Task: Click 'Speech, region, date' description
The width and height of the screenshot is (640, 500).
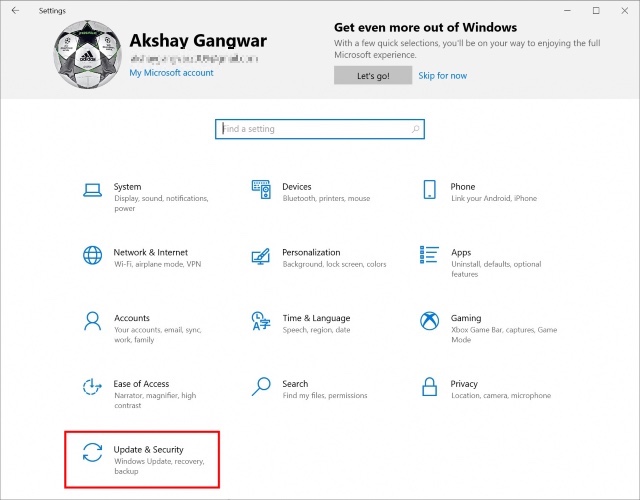Action: [x=316, y=330]
